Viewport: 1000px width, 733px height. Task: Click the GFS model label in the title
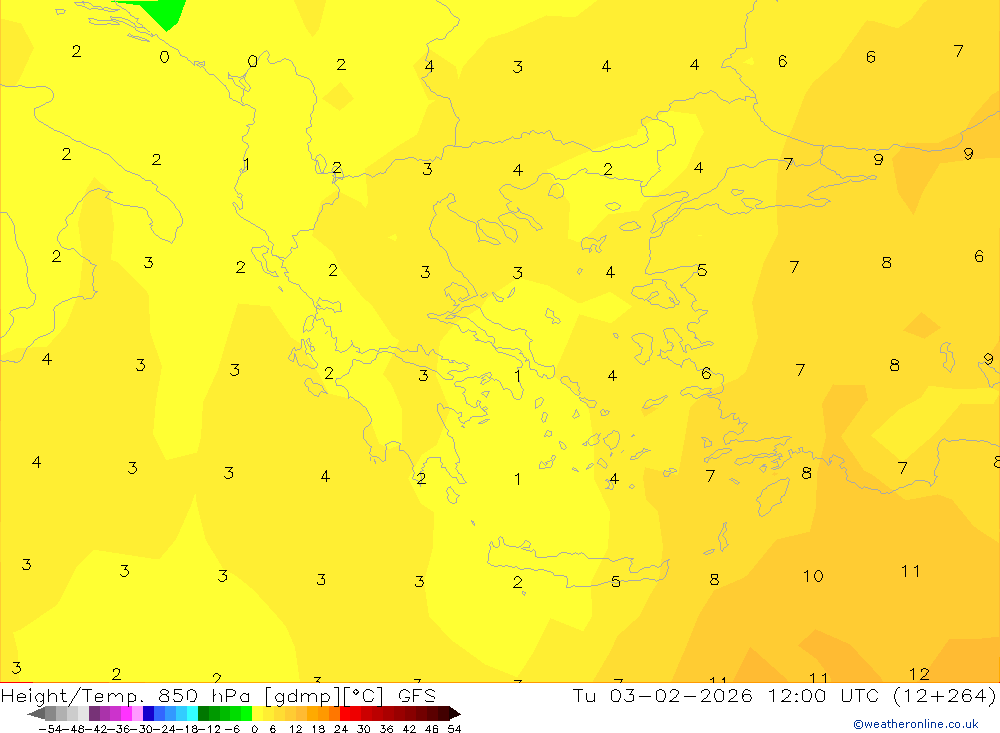417,695
